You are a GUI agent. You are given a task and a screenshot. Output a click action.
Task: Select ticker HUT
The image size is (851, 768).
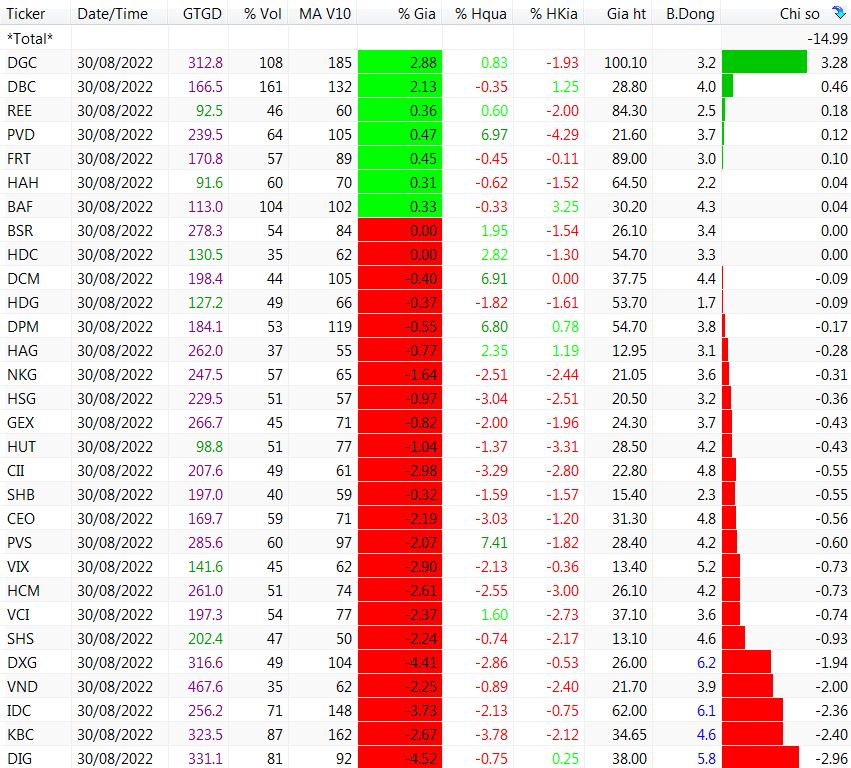(21, 447)
